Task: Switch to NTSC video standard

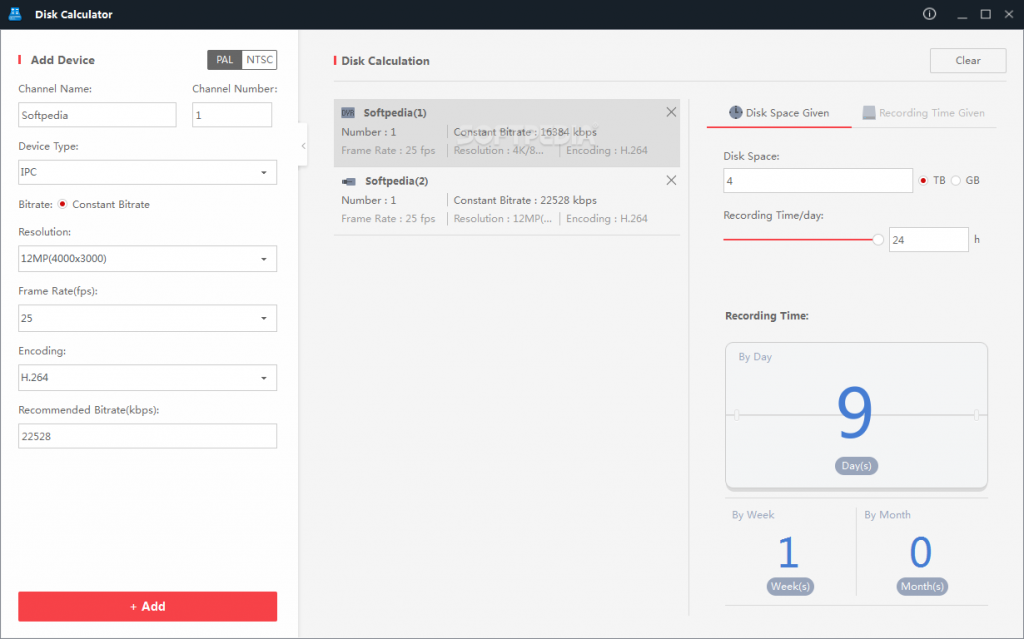Action: (x=259, y=60)
